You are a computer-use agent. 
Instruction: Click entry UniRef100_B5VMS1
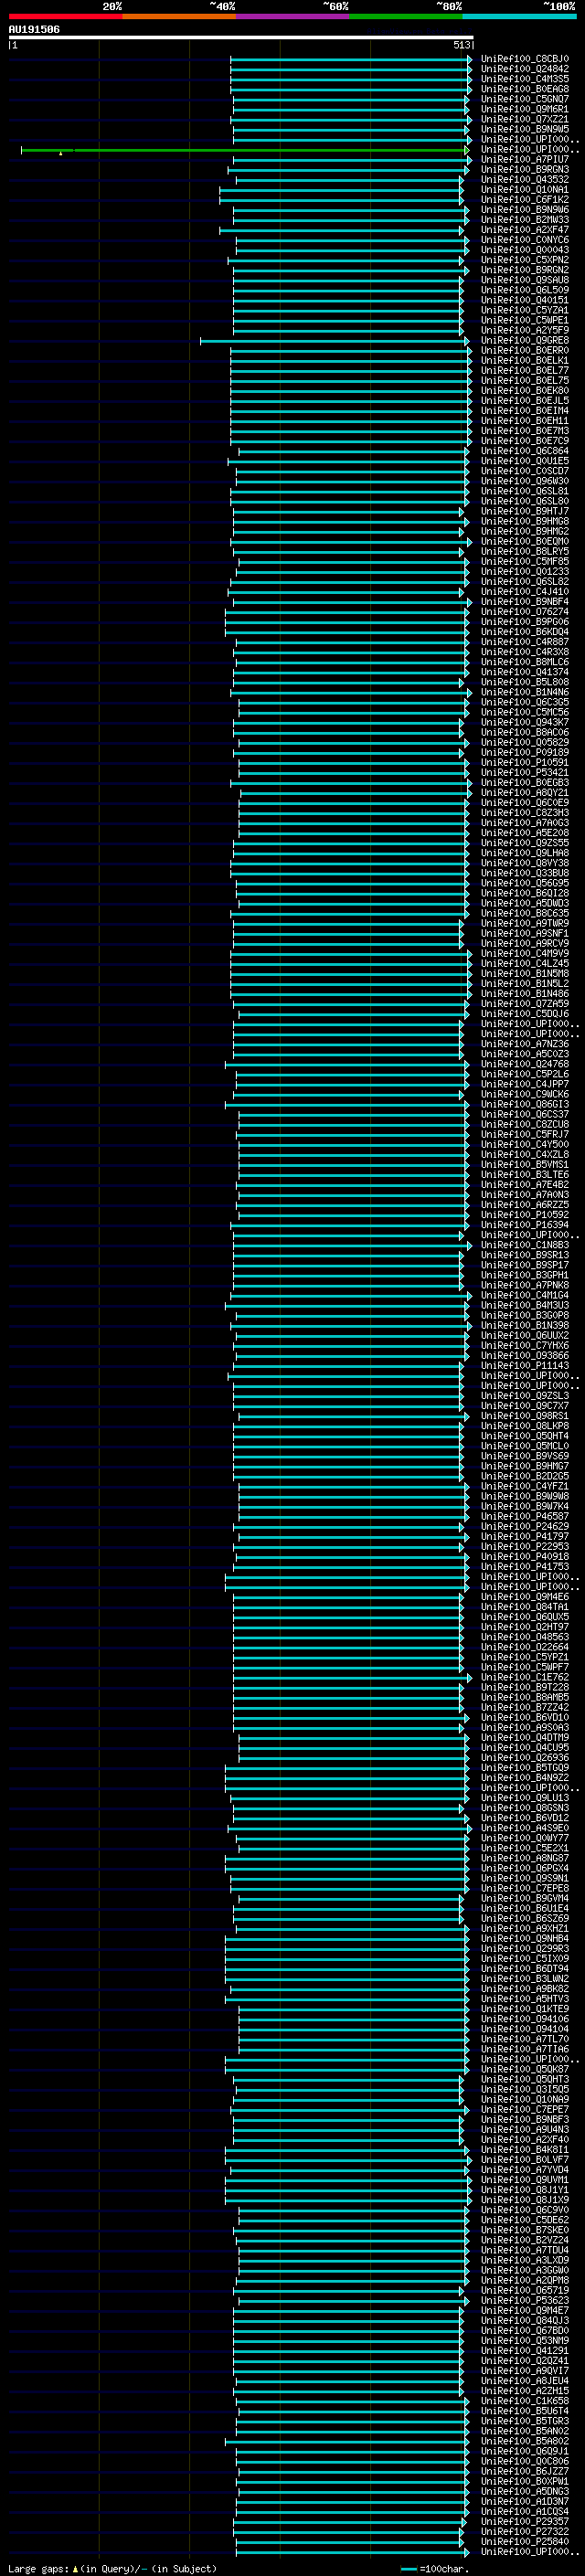524,1165
